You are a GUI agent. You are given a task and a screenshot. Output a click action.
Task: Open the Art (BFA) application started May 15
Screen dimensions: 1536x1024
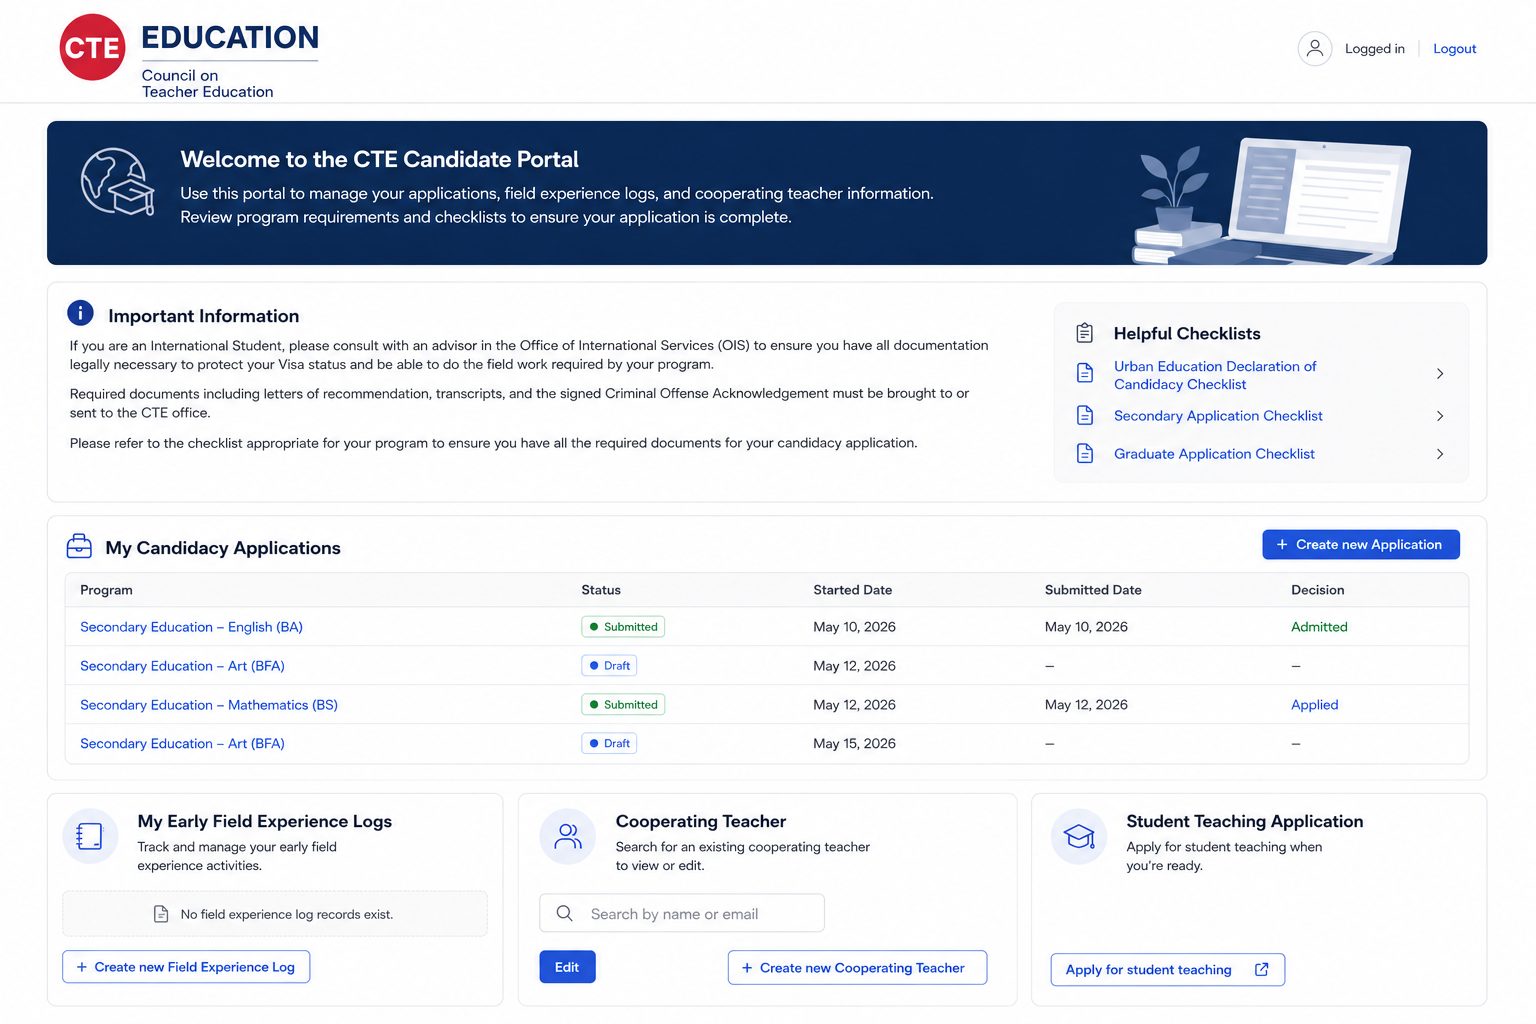click(x=182, y=744)
